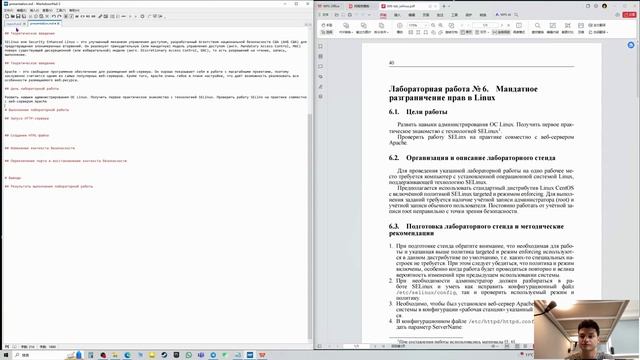
Task: Click Save icon in Markdown editor toolbar
Action: pyautogui.click(x=18, y=16)
